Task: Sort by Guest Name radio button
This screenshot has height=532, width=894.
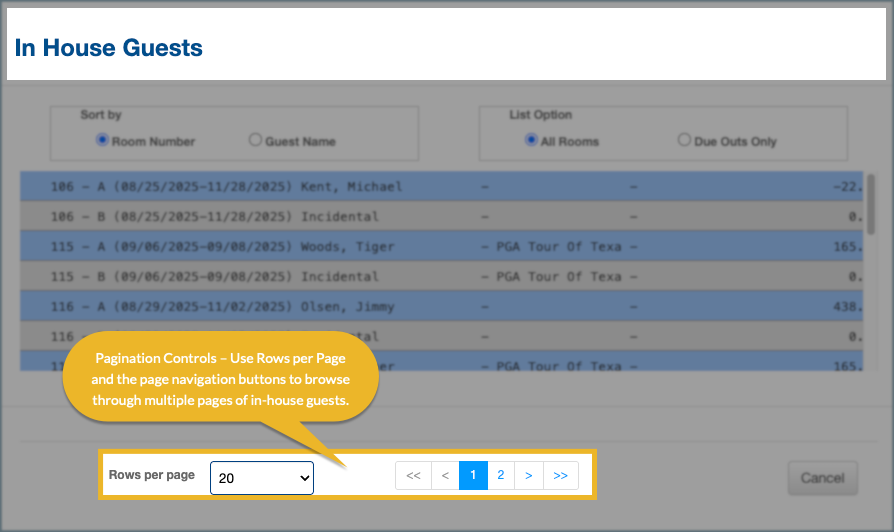Action: [x=255, y=141]
